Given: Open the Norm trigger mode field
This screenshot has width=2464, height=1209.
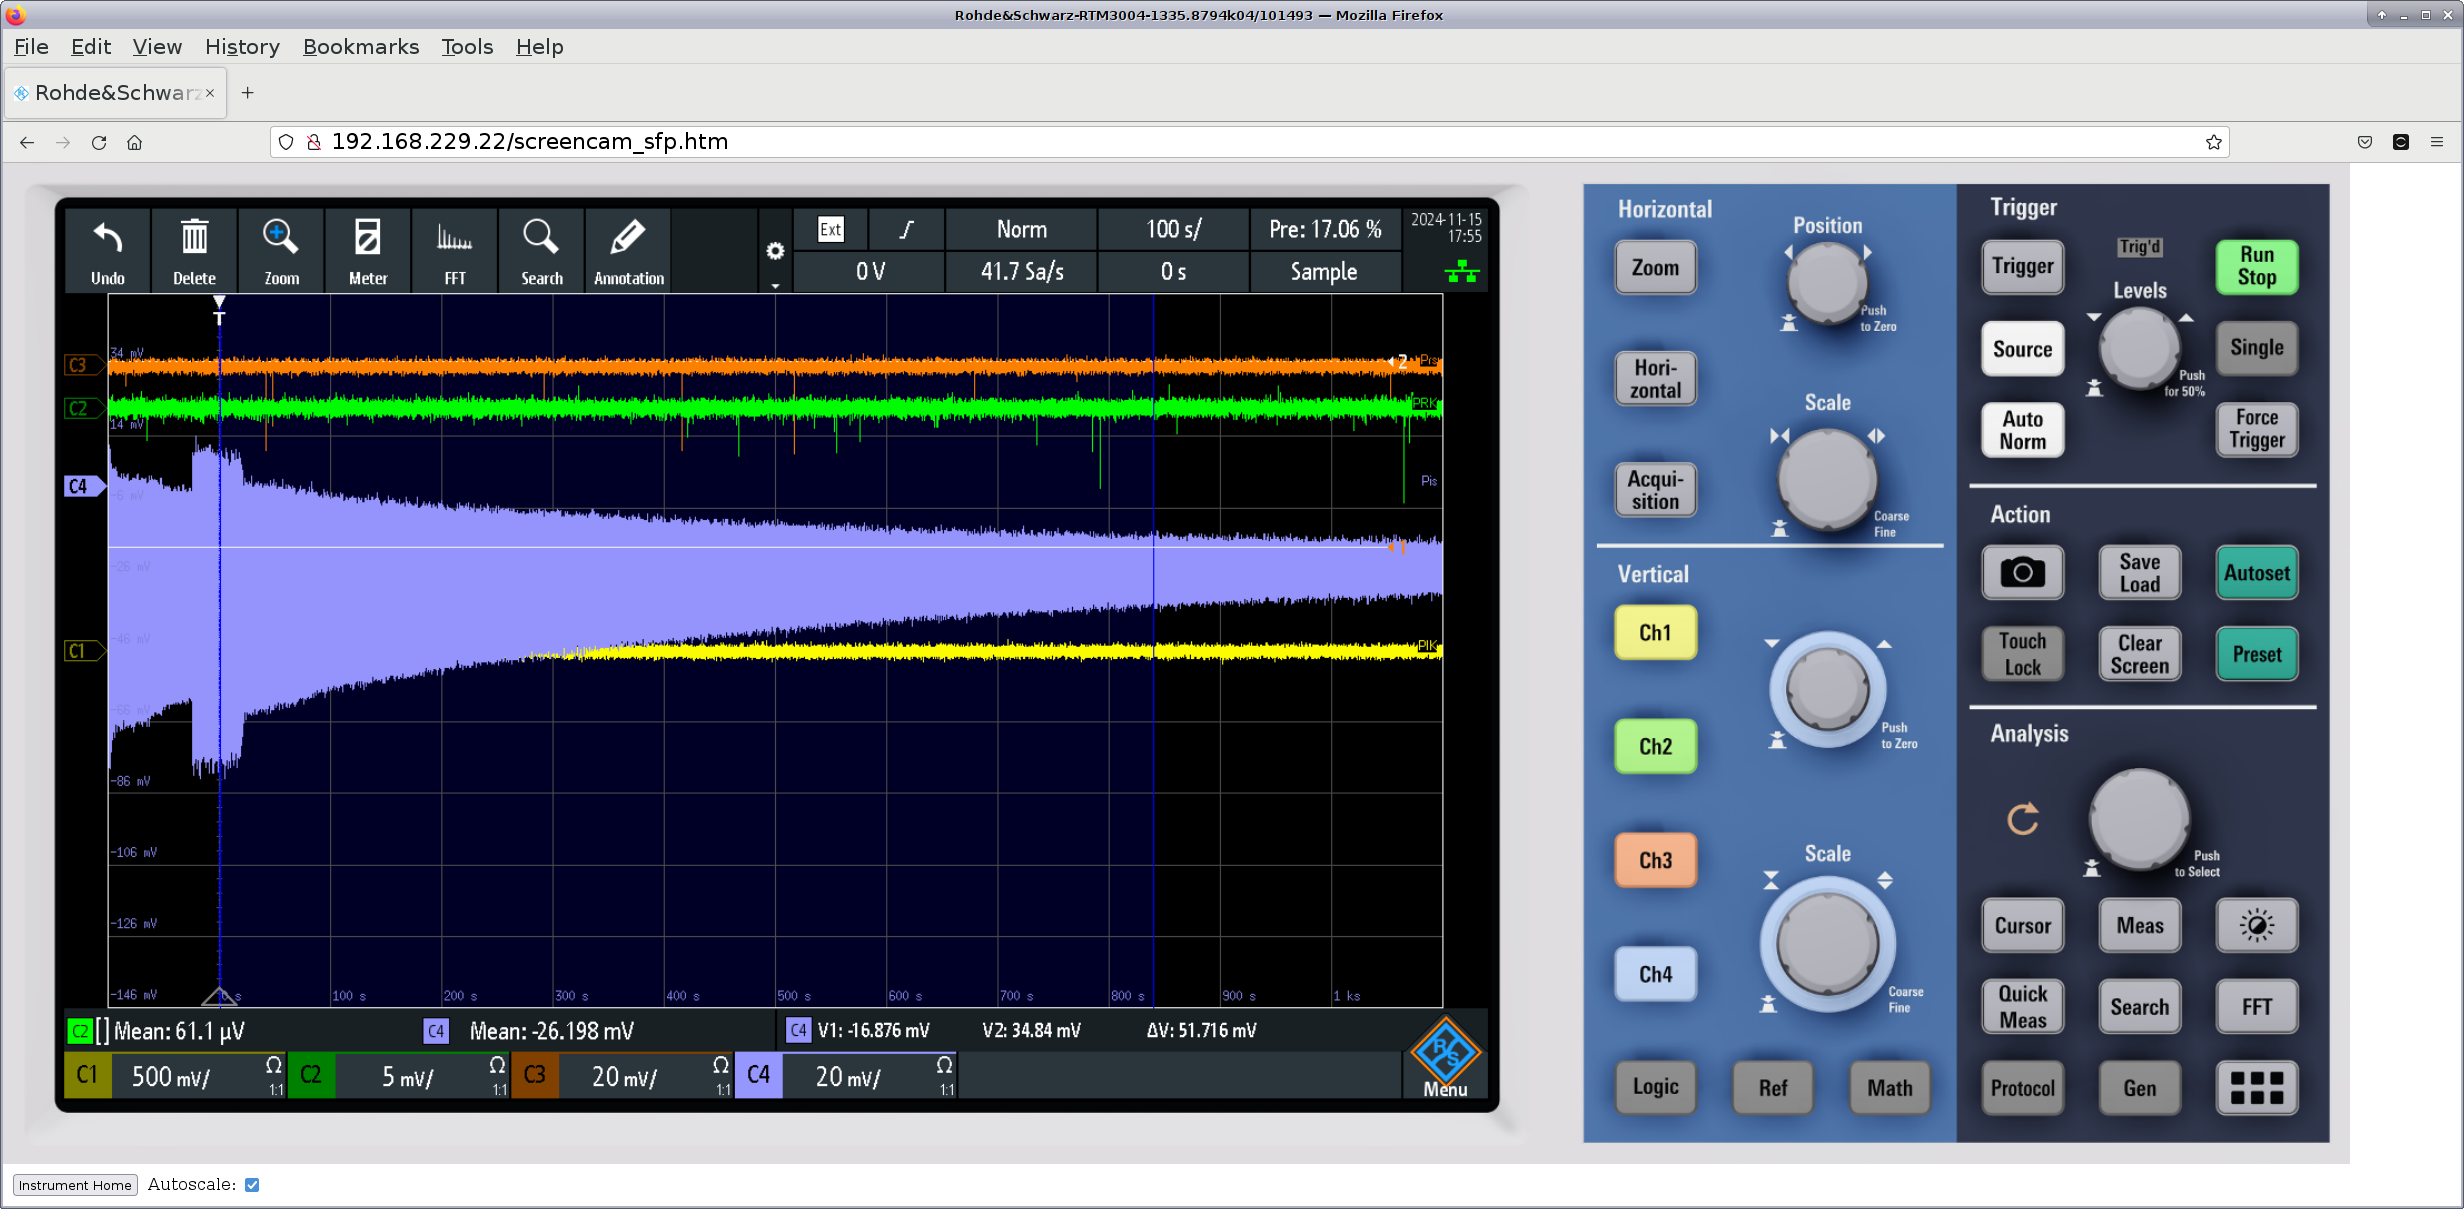Looking at the screenshot, I should click(x=1021, y=229).
